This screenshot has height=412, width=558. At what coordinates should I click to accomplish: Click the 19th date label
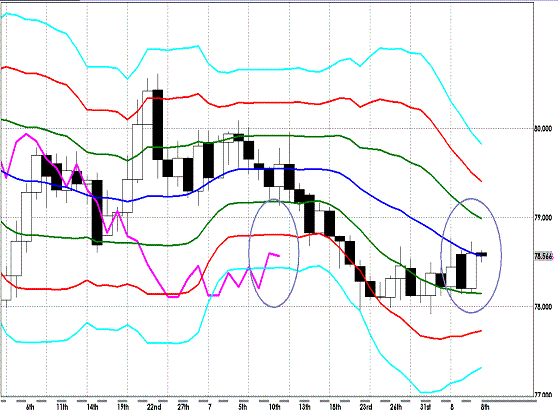coord(123,407)
